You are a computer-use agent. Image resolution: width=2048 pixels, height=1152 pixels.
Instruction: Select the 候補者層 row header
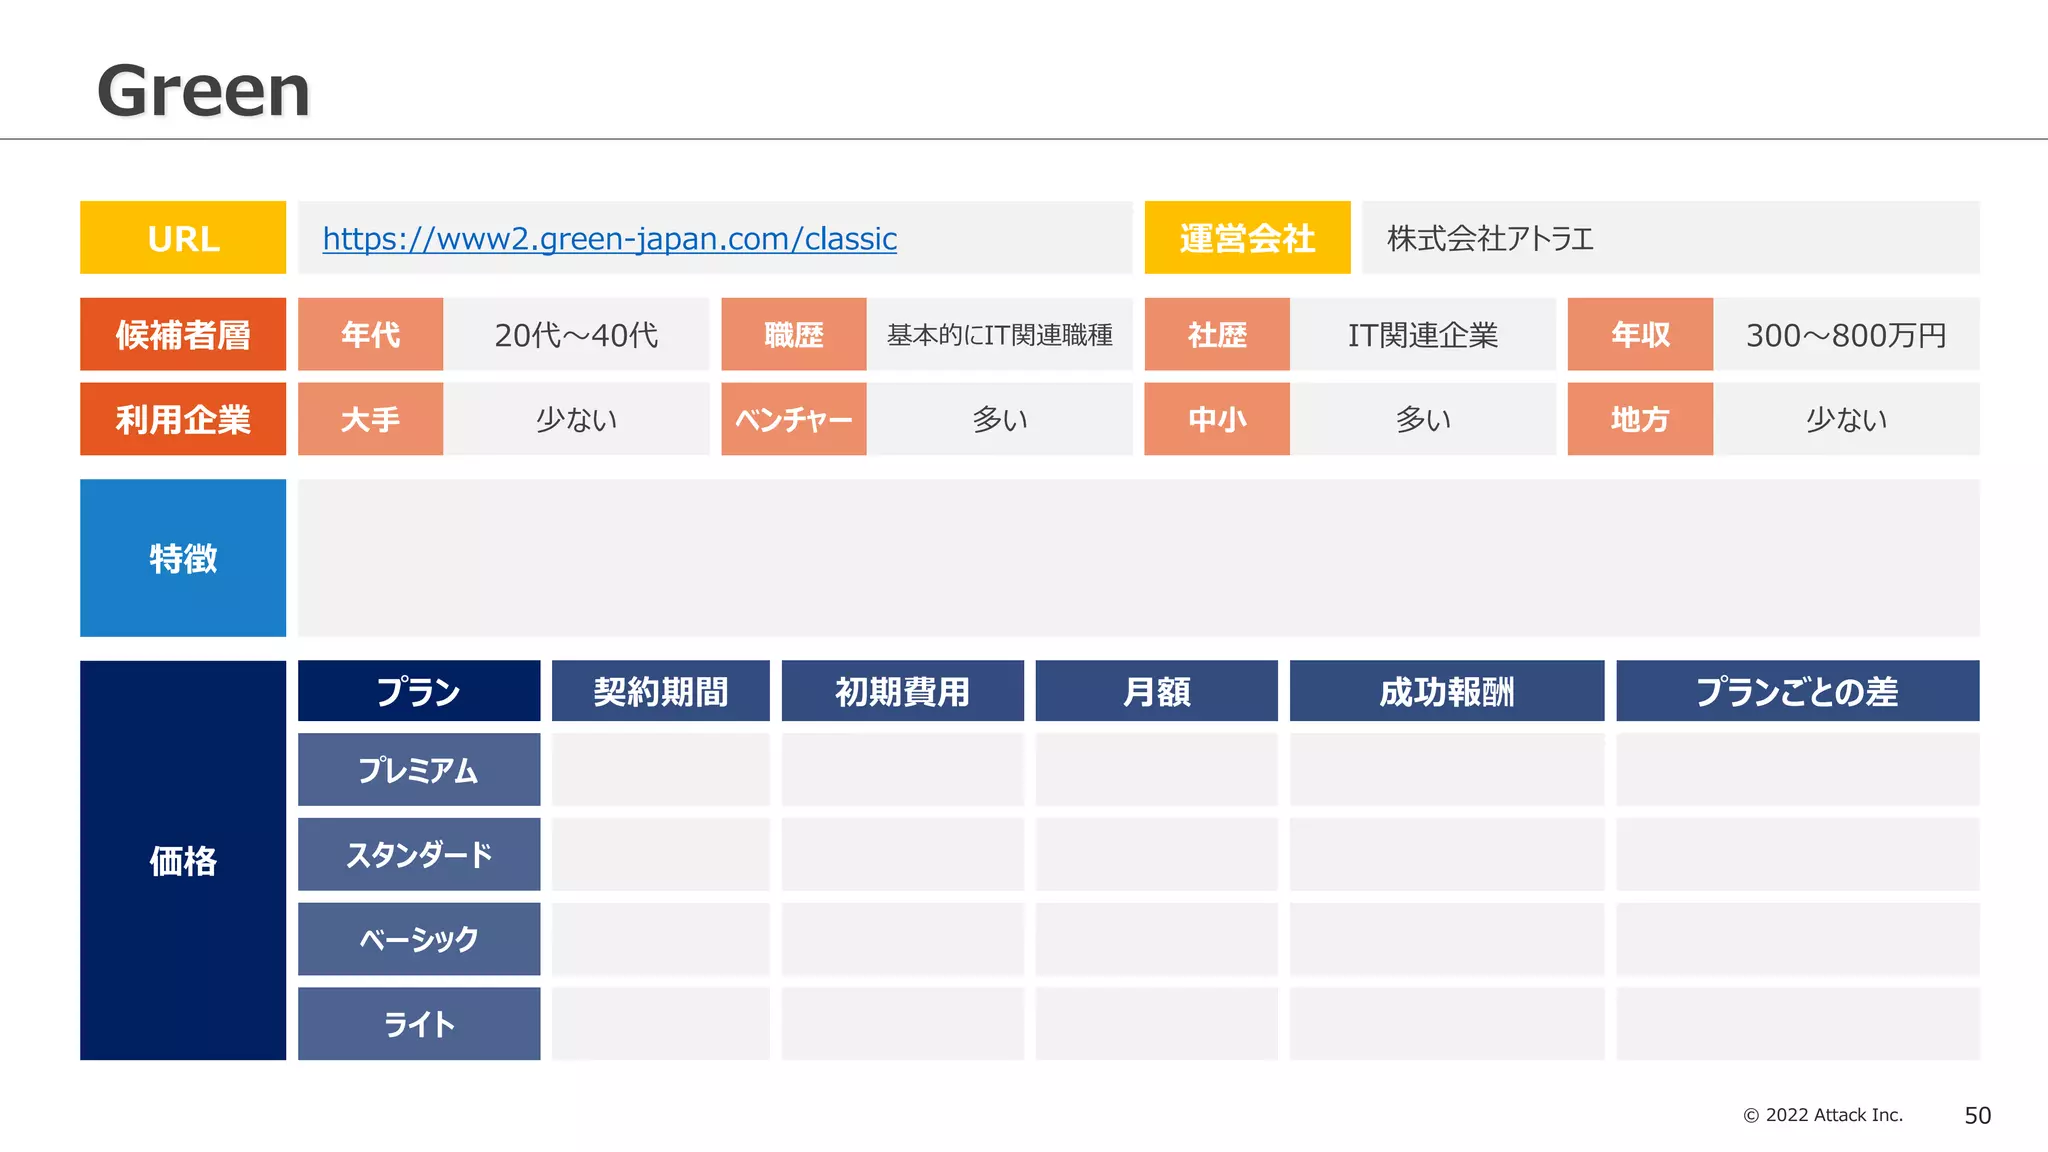(183, 334)
